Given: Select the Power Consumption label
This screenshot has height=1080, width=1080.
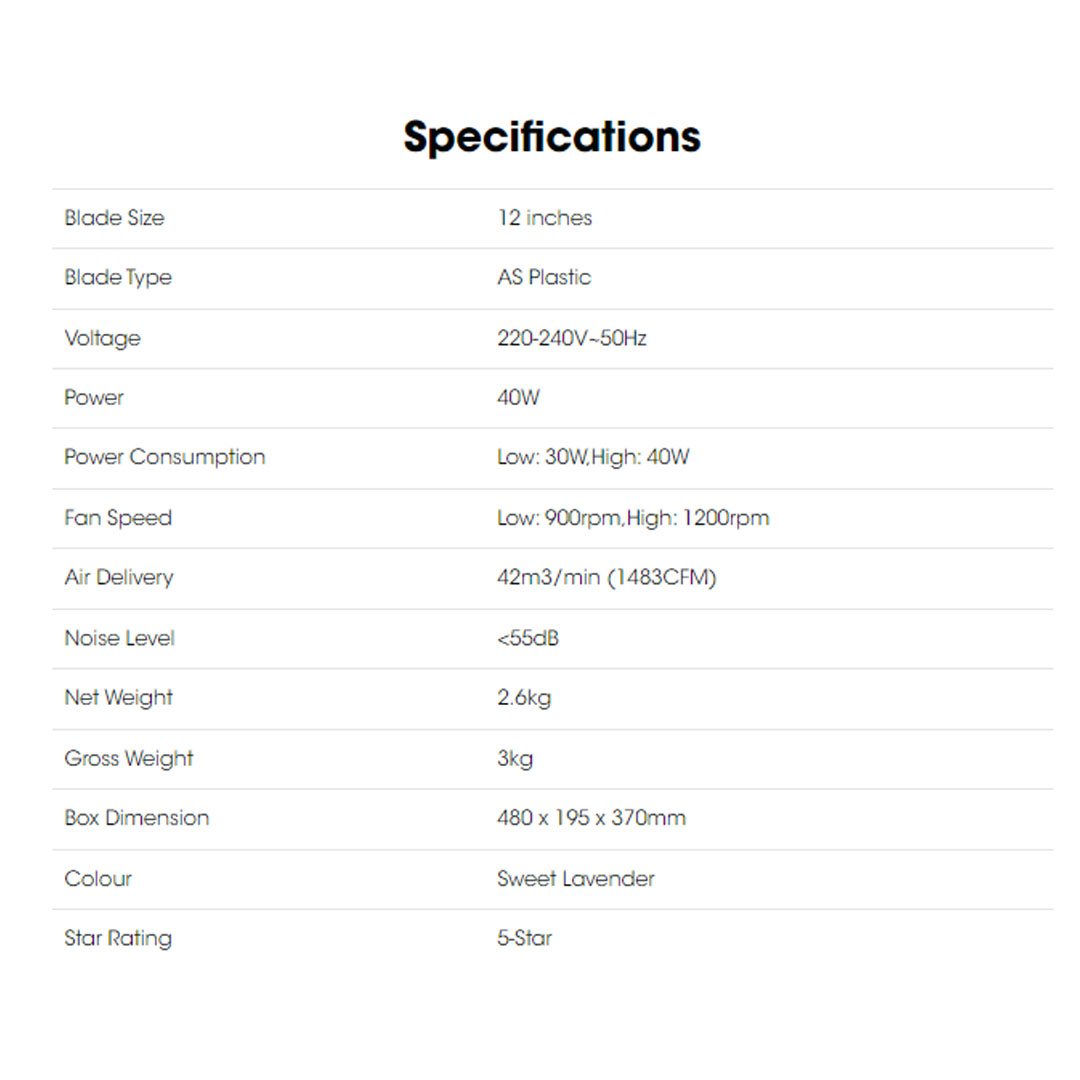Looking at the screenshot, I should tap(165, 457).
